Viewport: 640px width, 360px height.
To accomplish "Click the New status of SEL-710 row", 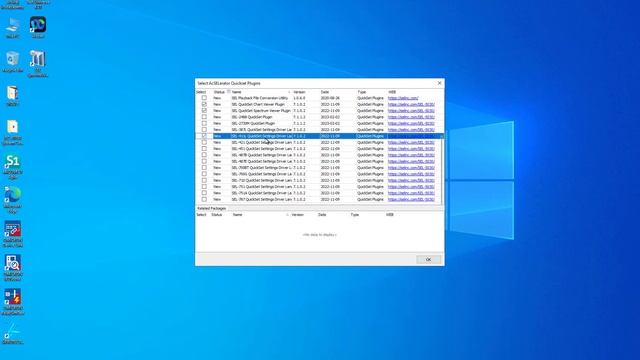I will pyautogui.click(x=217, y=180).
